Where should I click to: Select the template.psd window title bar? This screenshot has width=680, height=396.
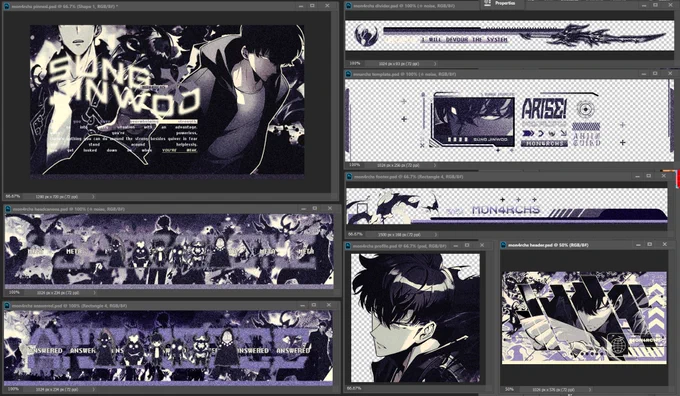(510, 74)
